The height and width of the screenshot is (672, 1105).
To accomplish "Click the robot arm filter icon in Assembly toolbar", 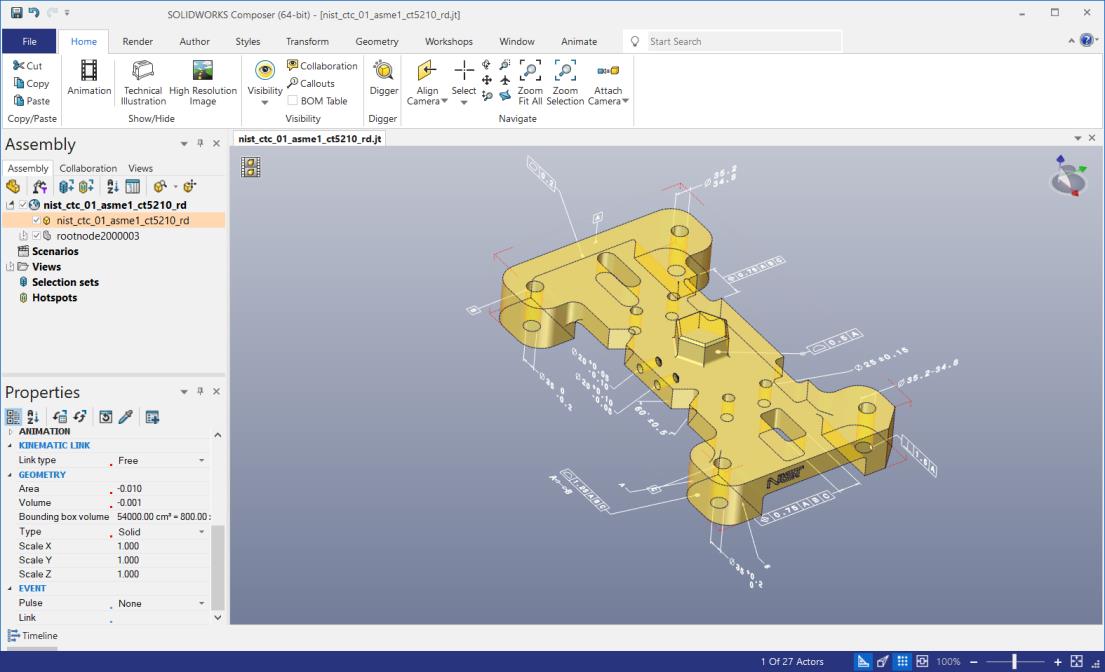I will coord(39,187).
